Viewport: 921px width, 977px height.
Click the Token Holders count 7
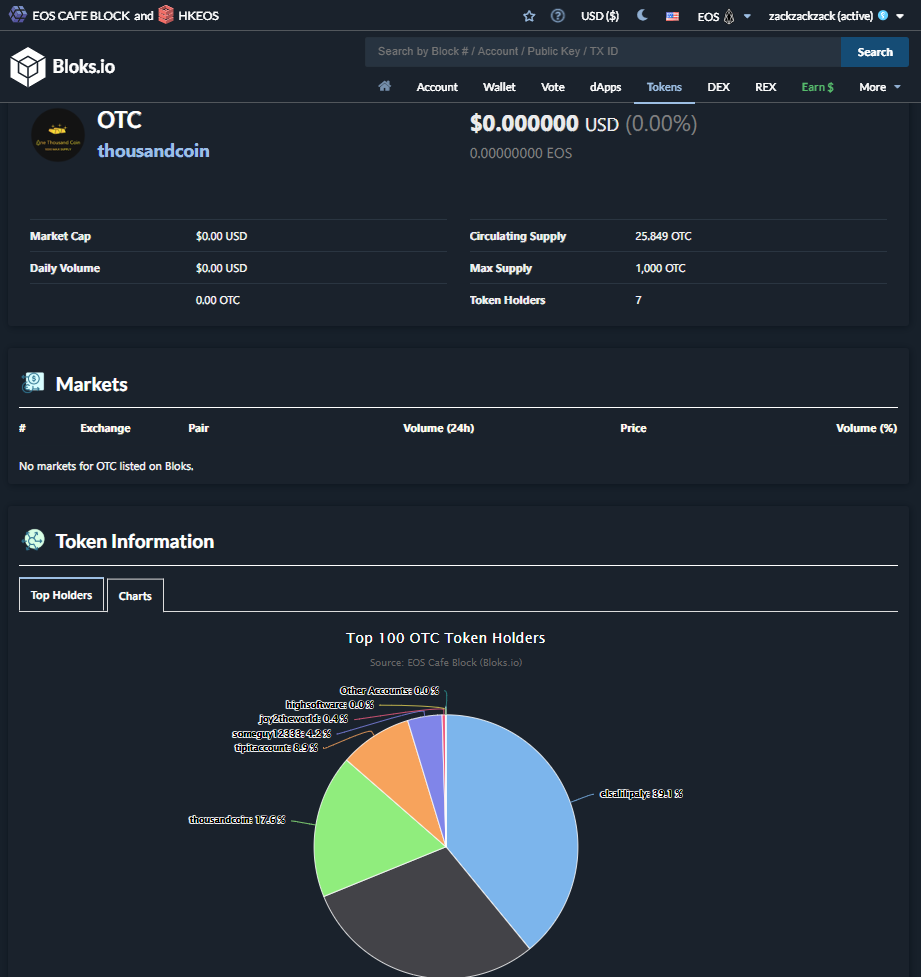(638, 300)
